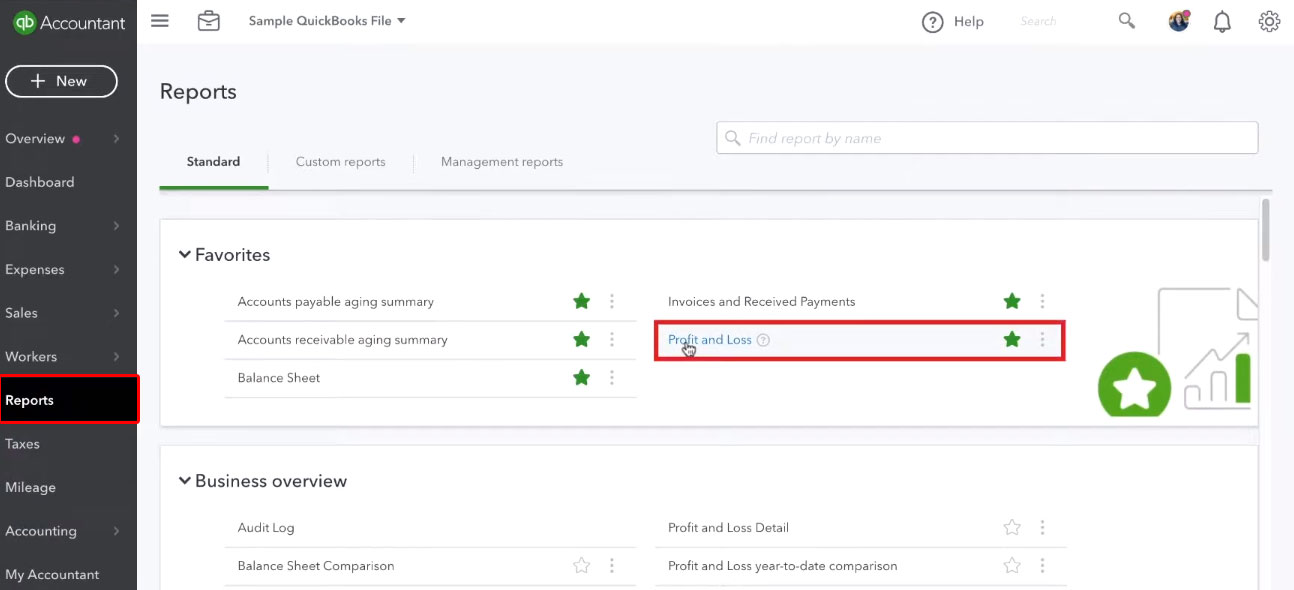This screenshot has height=590, width=1294.
Task: Collapse the Business overview section
Action: pyautogui.click(x=184, y=481)
